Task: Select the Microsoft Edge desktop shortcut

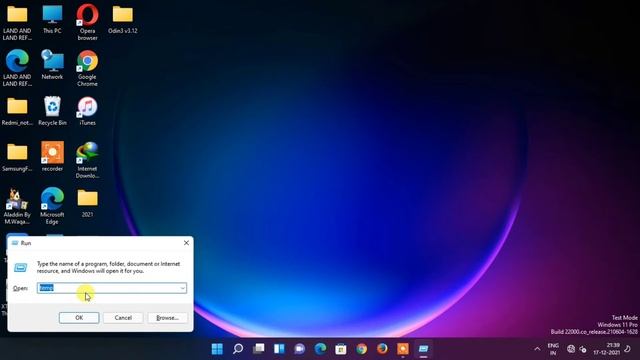Action: [x=52, y=206]
